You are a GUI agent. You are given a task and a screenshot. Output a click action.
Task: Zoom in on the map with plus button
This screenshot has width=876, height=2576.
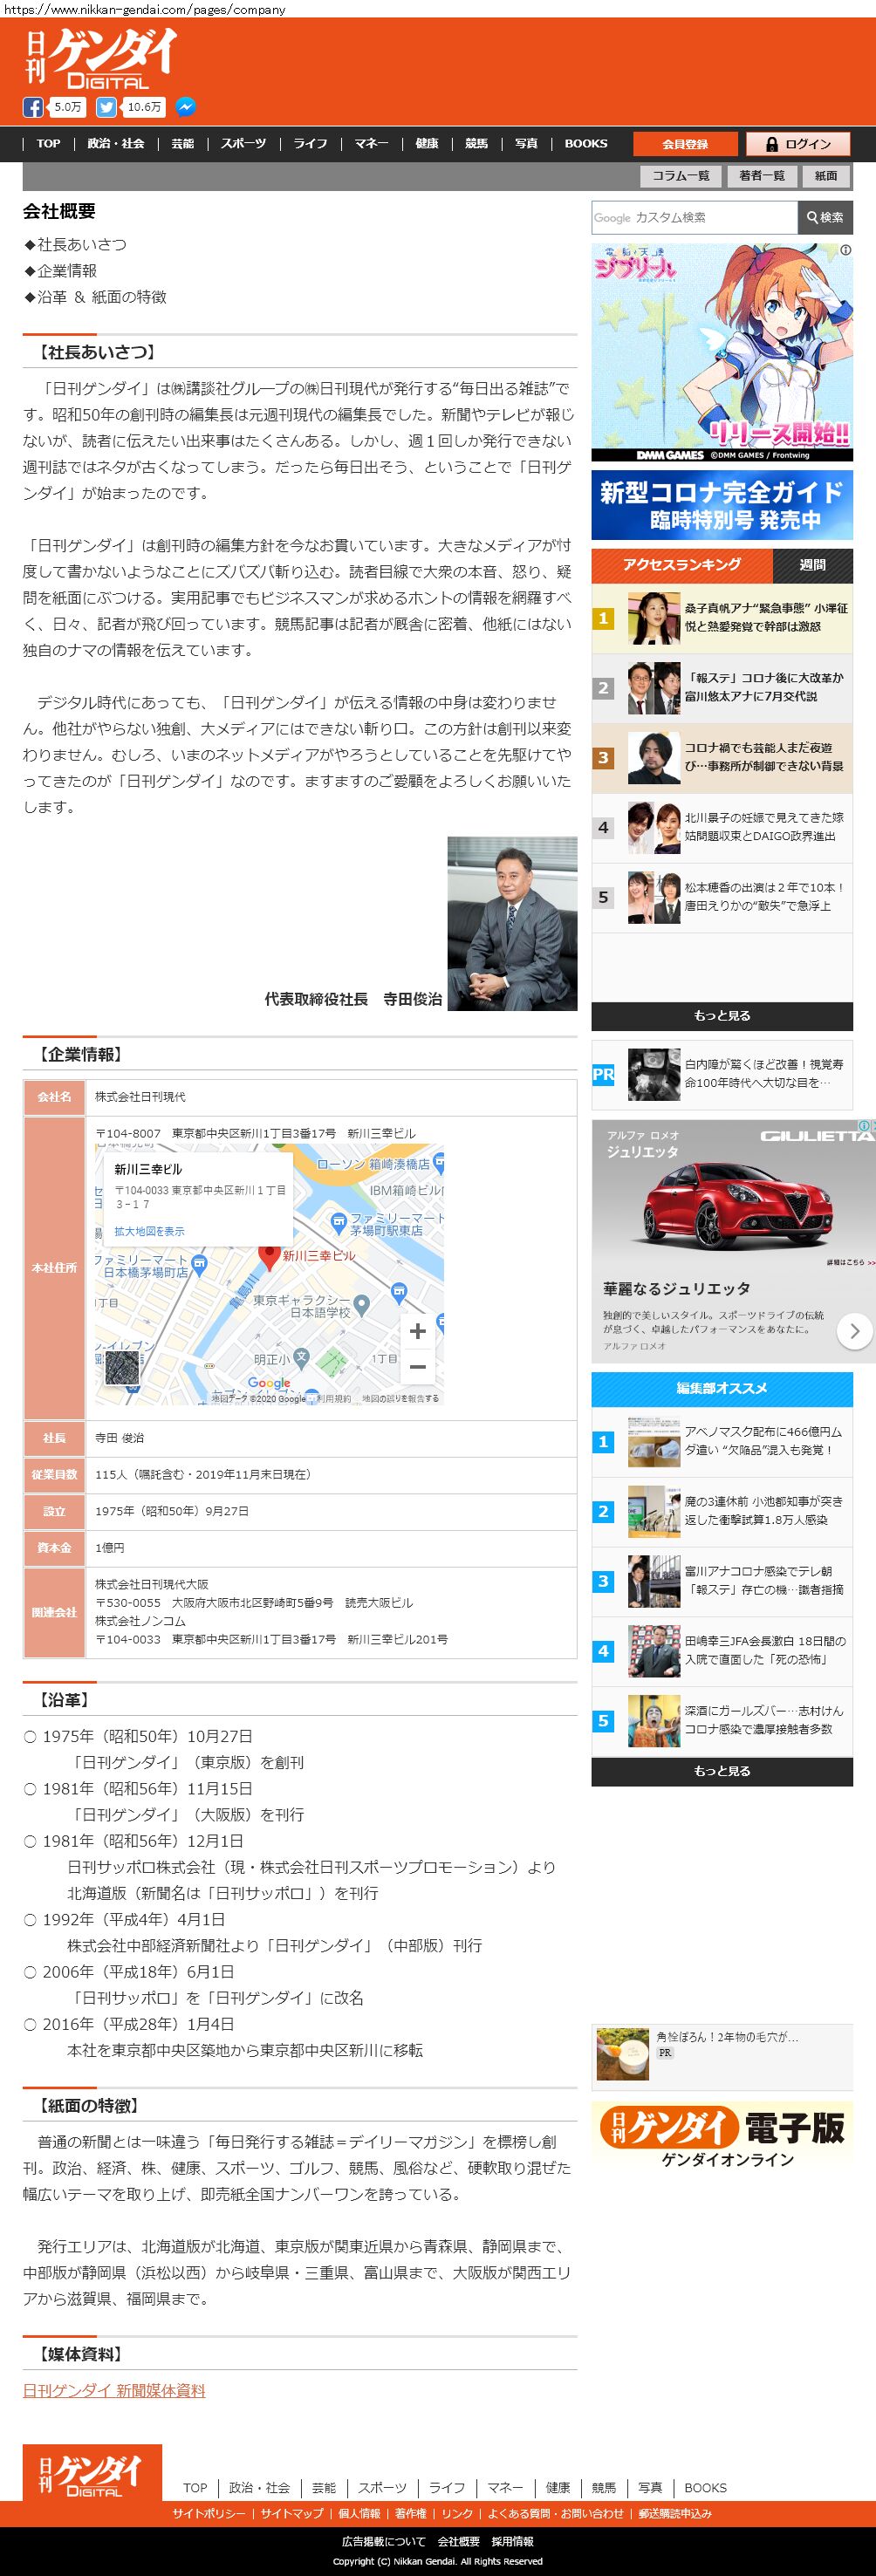point(418,1330)
